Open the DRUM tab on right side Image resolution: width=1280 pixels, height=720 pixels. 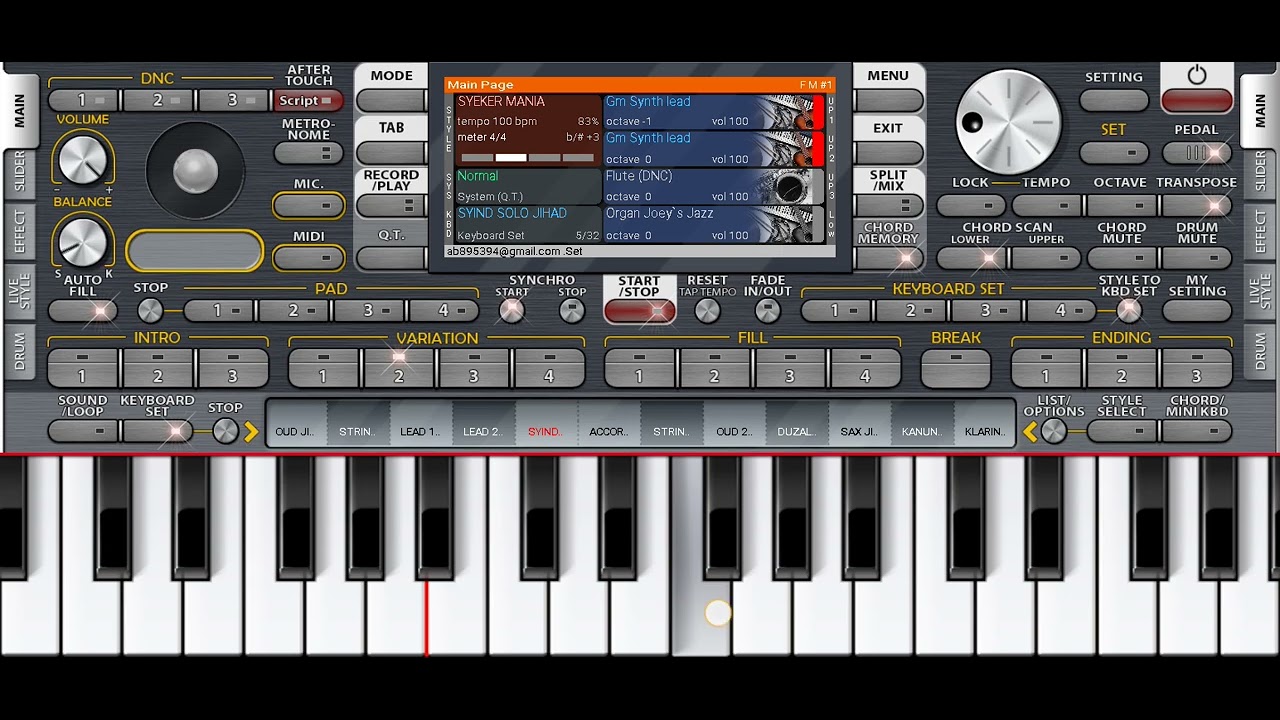click(x=1260, y=352)
